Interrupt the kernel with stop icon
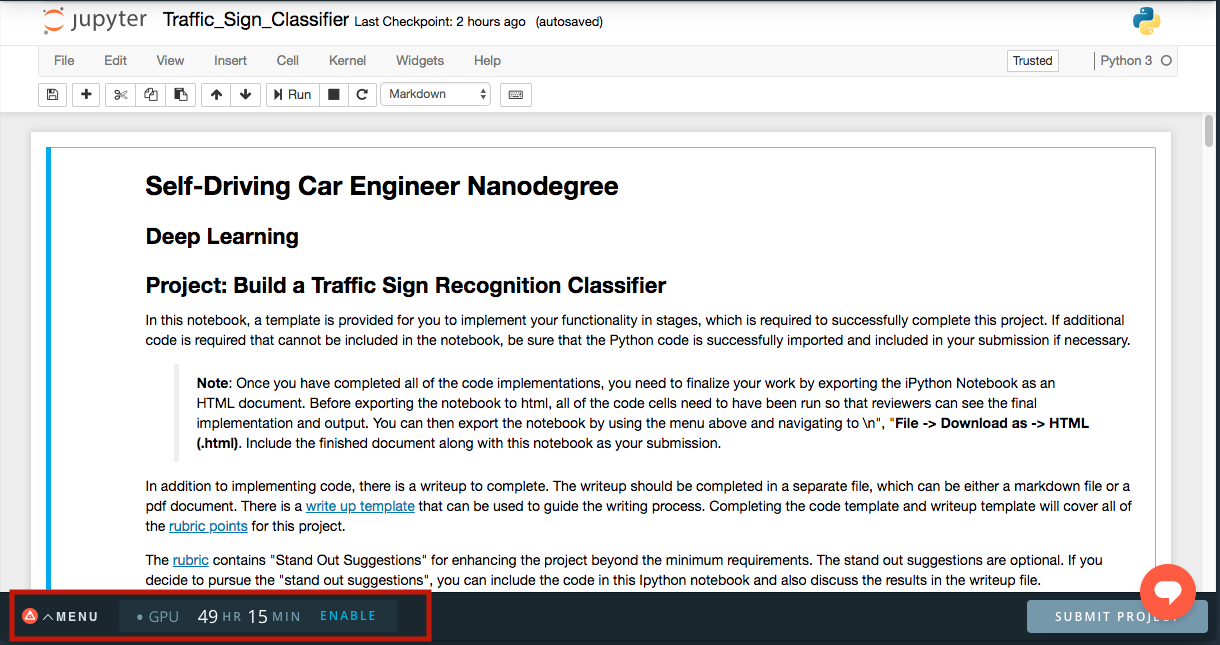The height and width of the screenshot is (645, 1220). pos(334,94)
